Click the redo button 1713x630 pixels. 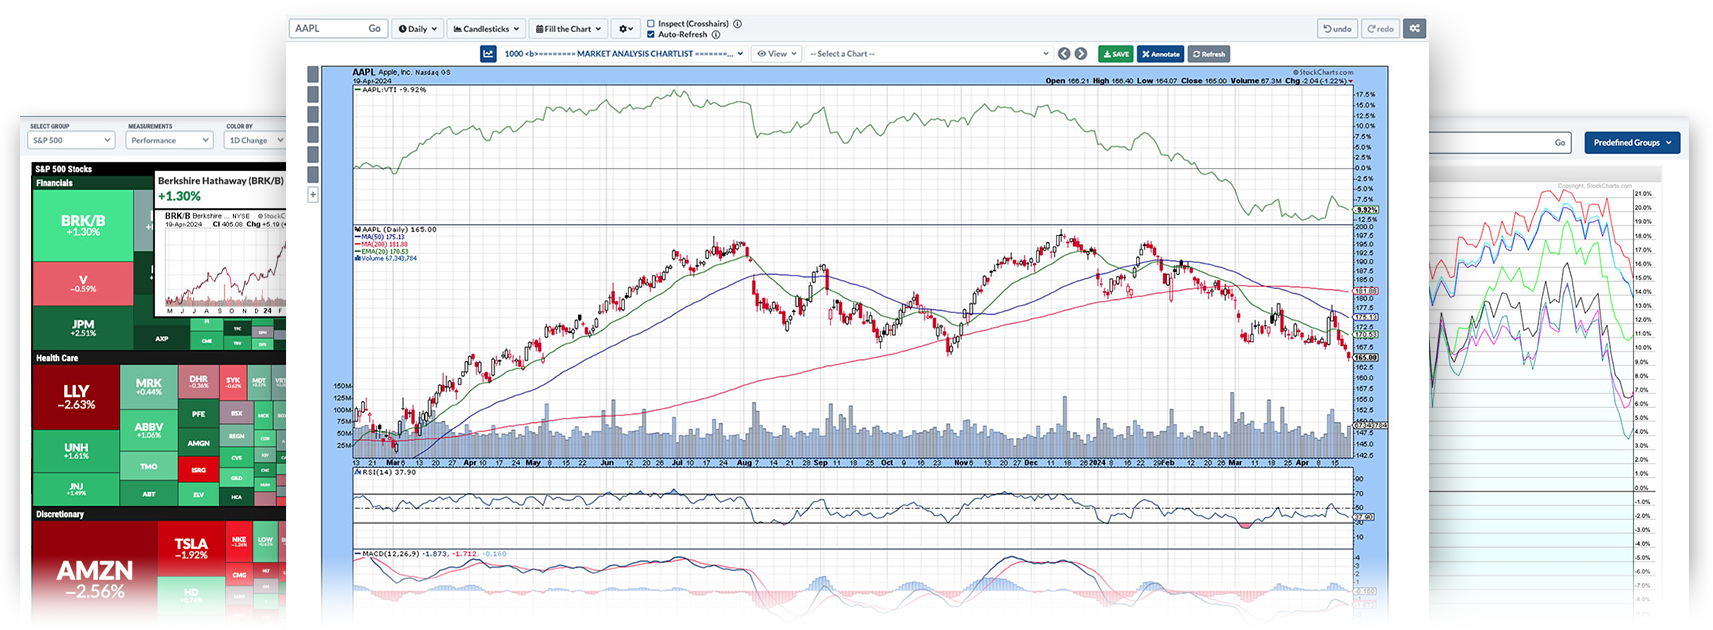[1380, 29]
